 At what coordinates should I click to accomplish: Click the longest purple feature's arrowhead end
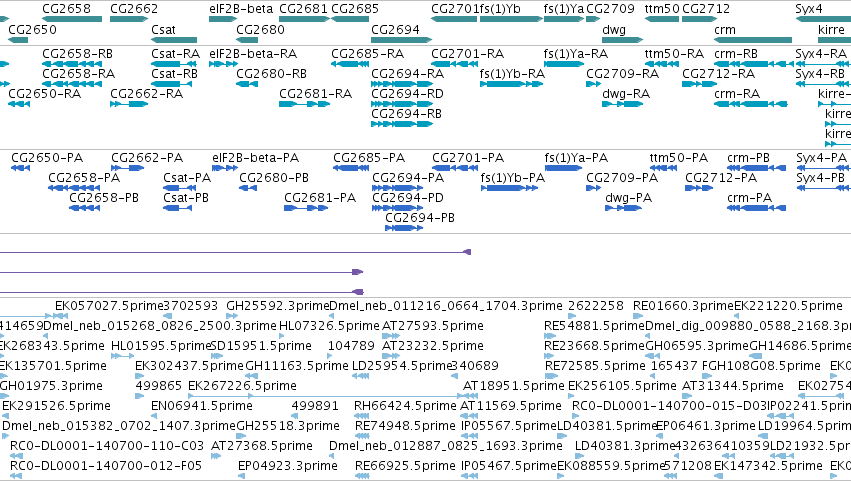tap(467, 252)
